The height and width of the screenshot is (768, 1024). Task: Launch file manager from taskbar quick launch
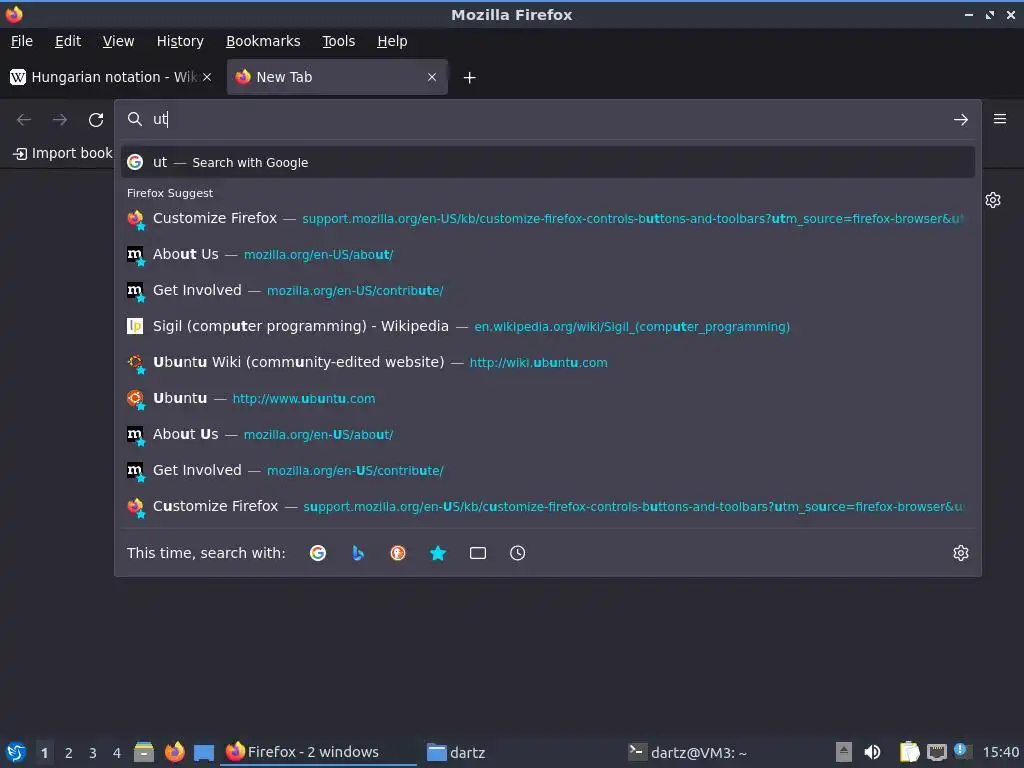144,752
